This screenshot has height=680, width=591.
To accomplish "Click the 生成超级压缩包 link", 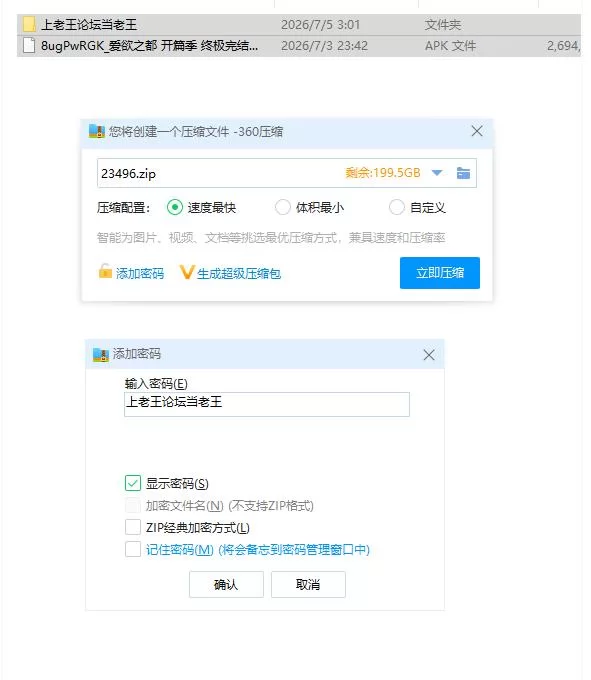I will [239, 274].
